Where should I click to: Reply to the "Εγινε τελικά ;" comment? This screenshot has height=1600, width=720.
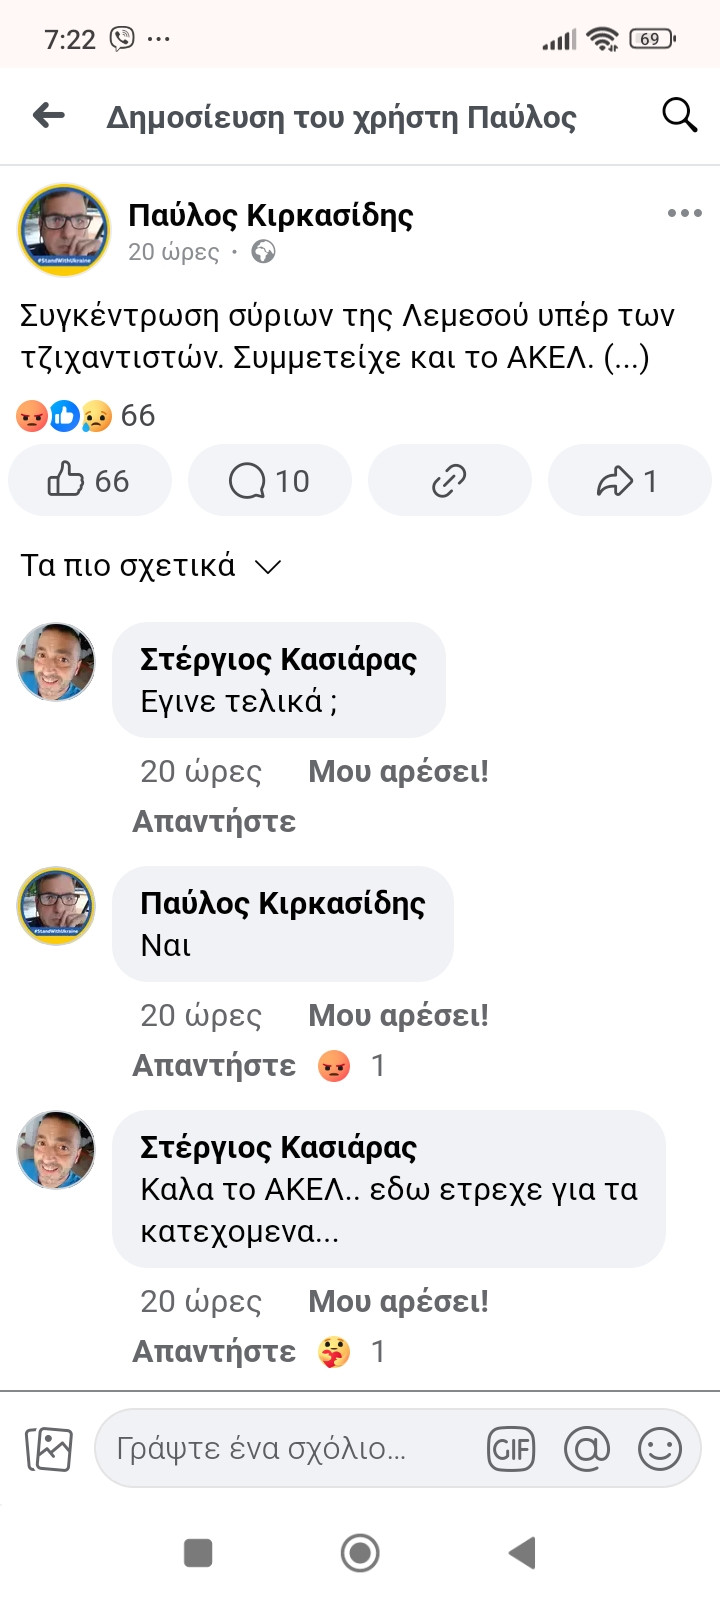[214, 822]
